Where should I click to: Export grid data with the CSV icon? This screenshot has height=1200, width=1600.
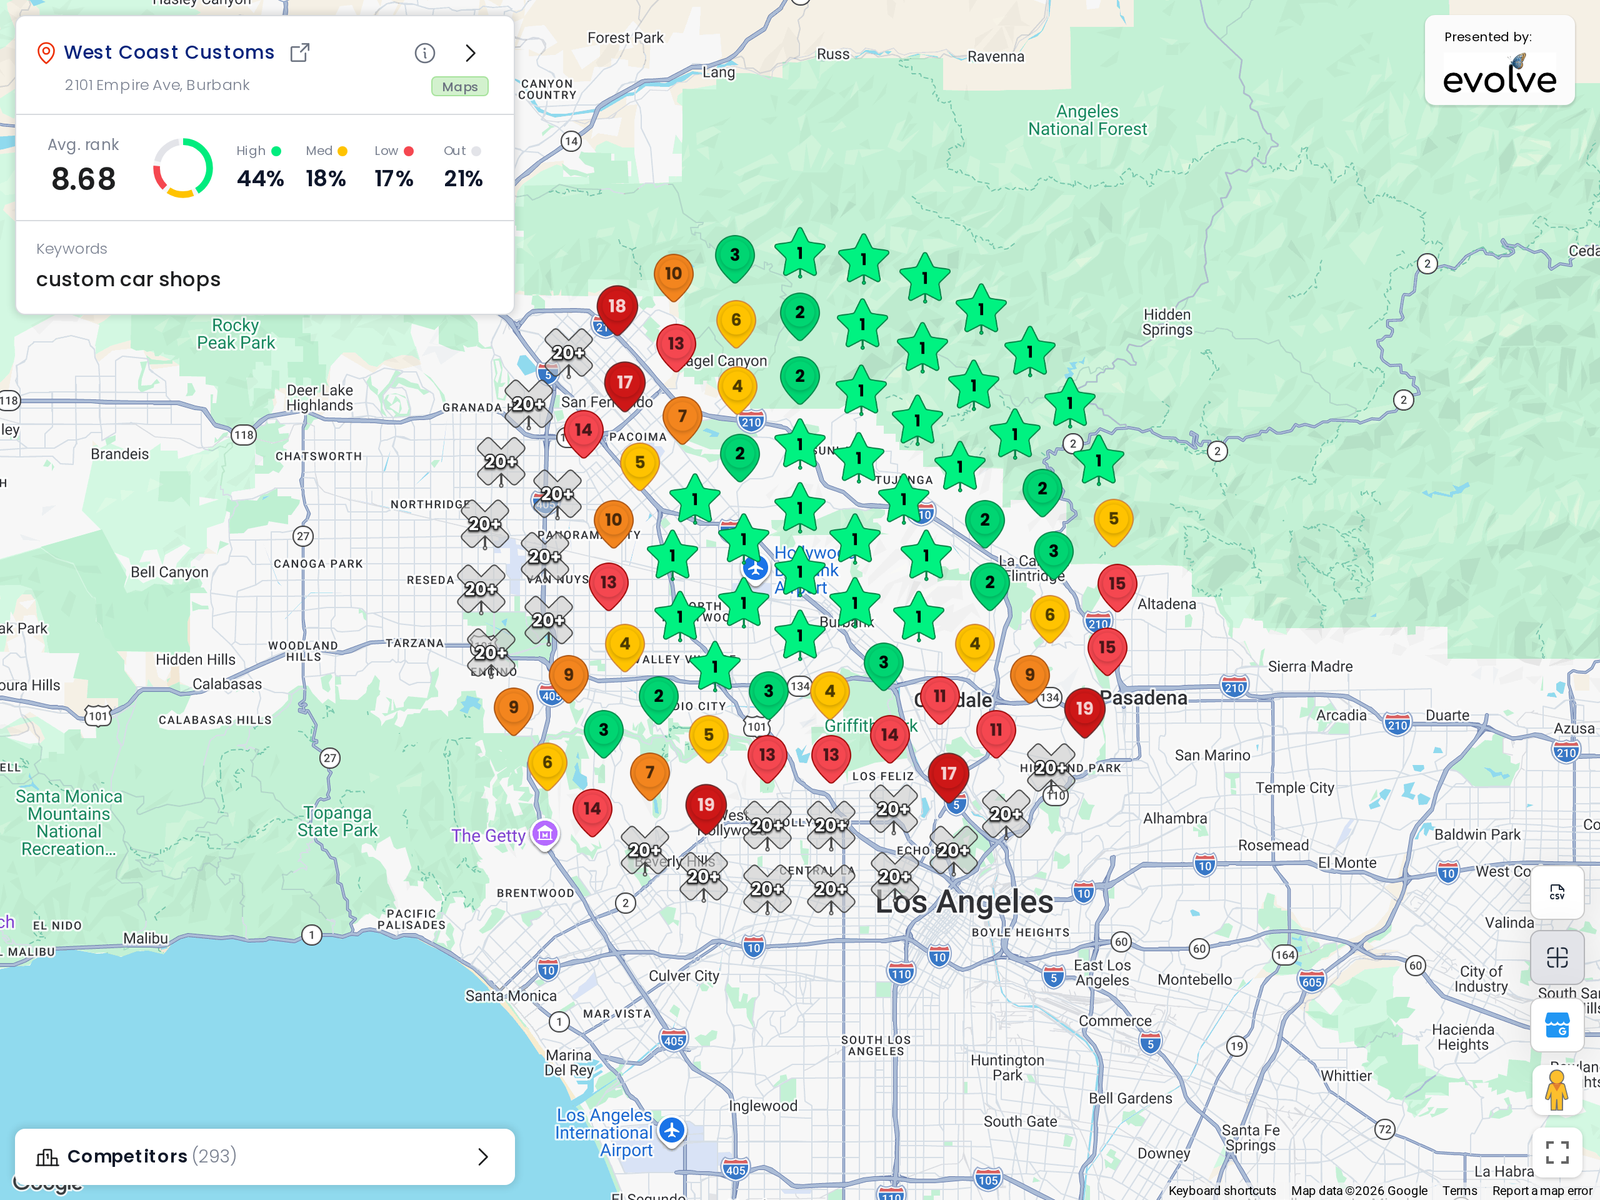coord(1557,892)
